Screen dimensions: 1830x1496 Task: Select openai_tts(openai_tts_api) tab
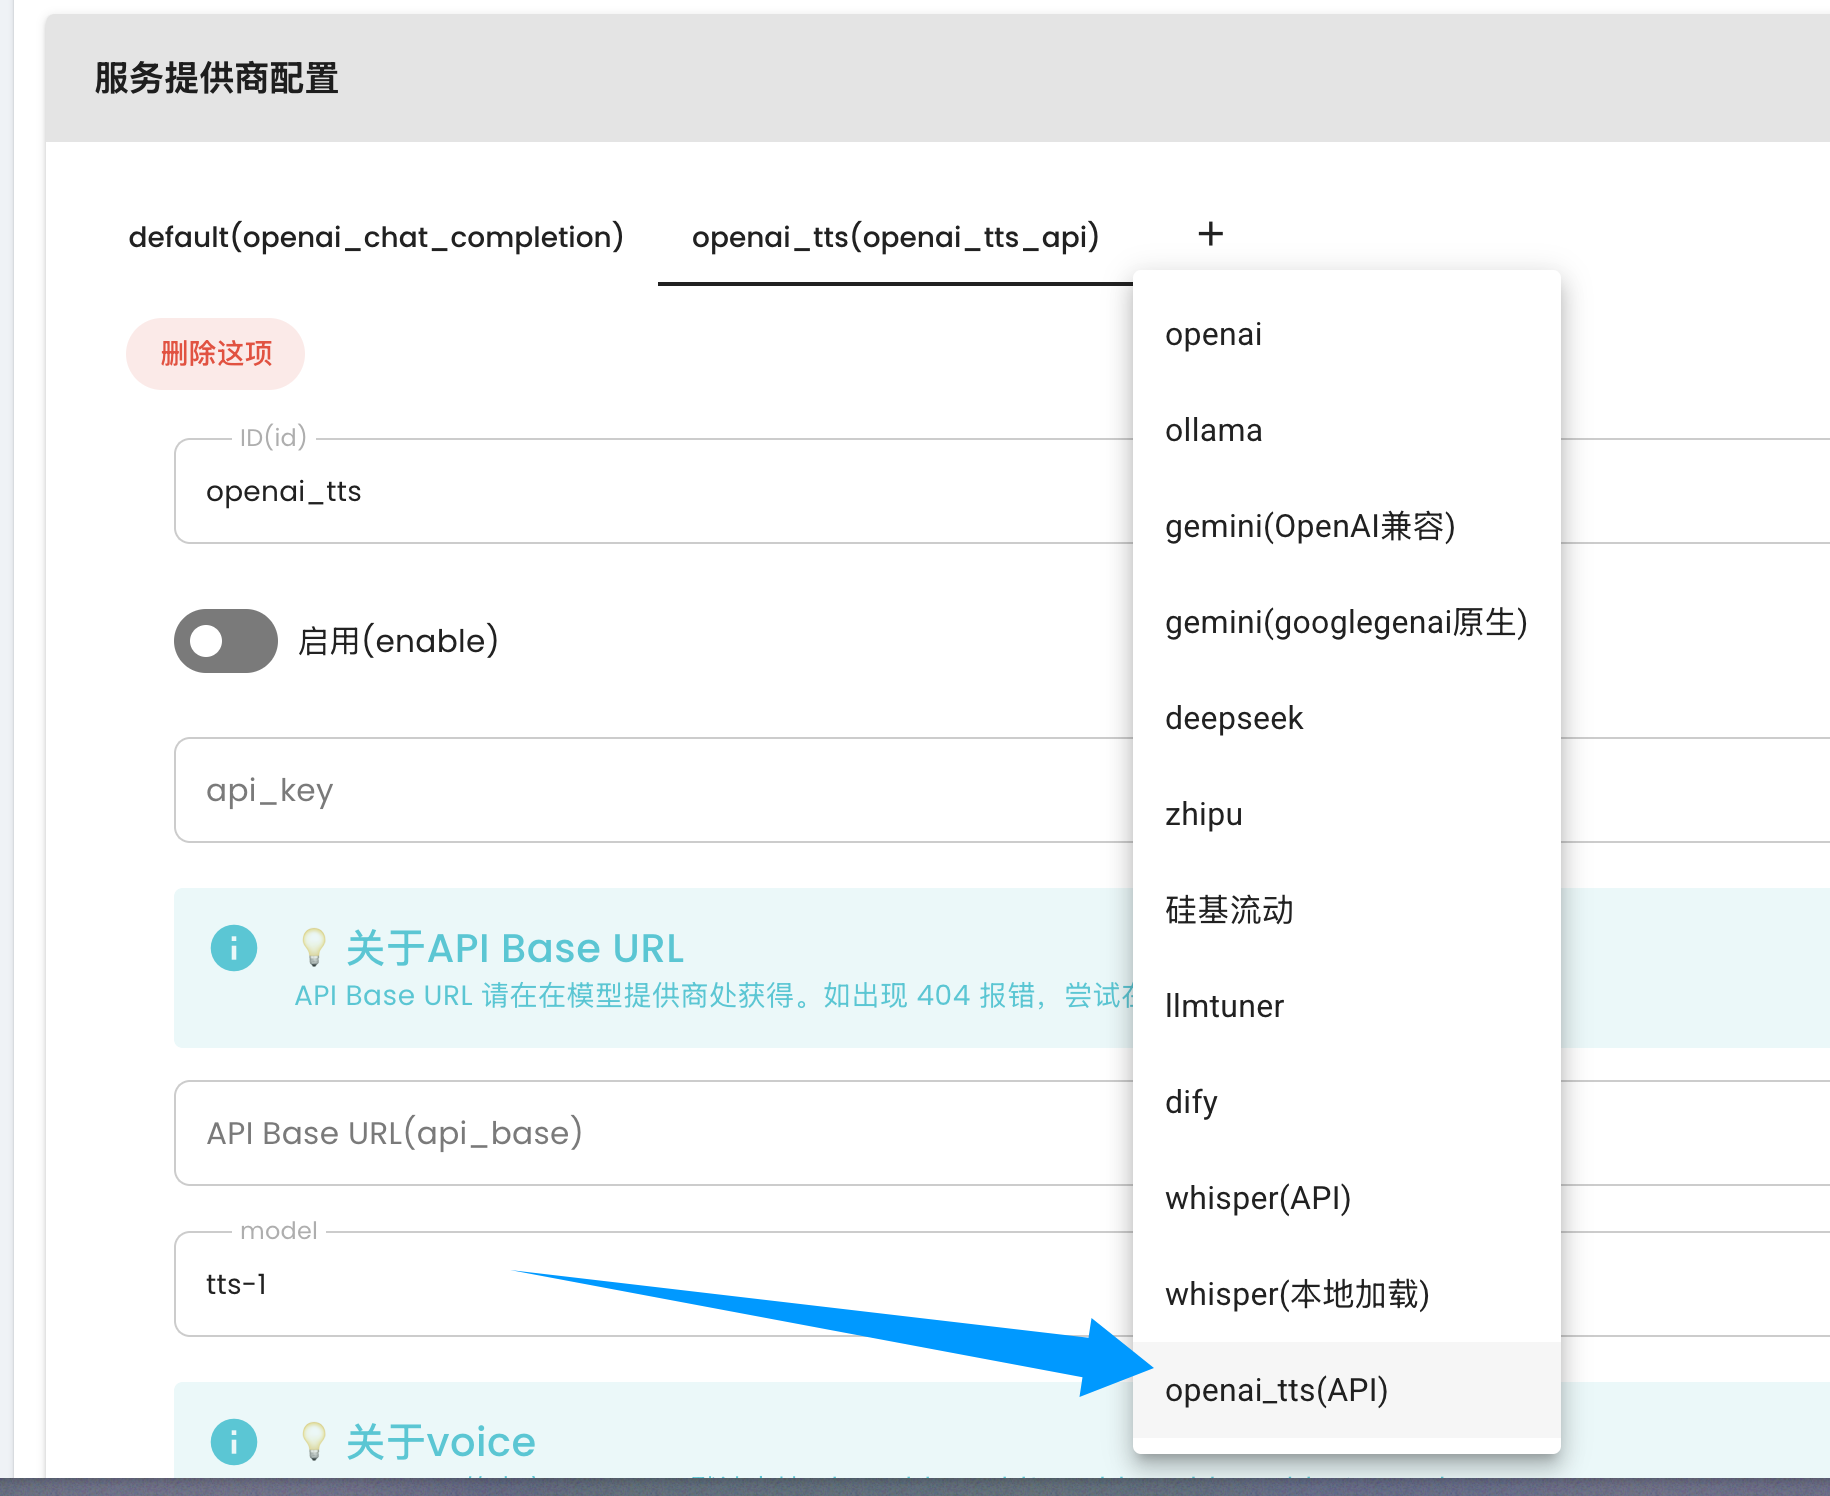pos(895,237)
